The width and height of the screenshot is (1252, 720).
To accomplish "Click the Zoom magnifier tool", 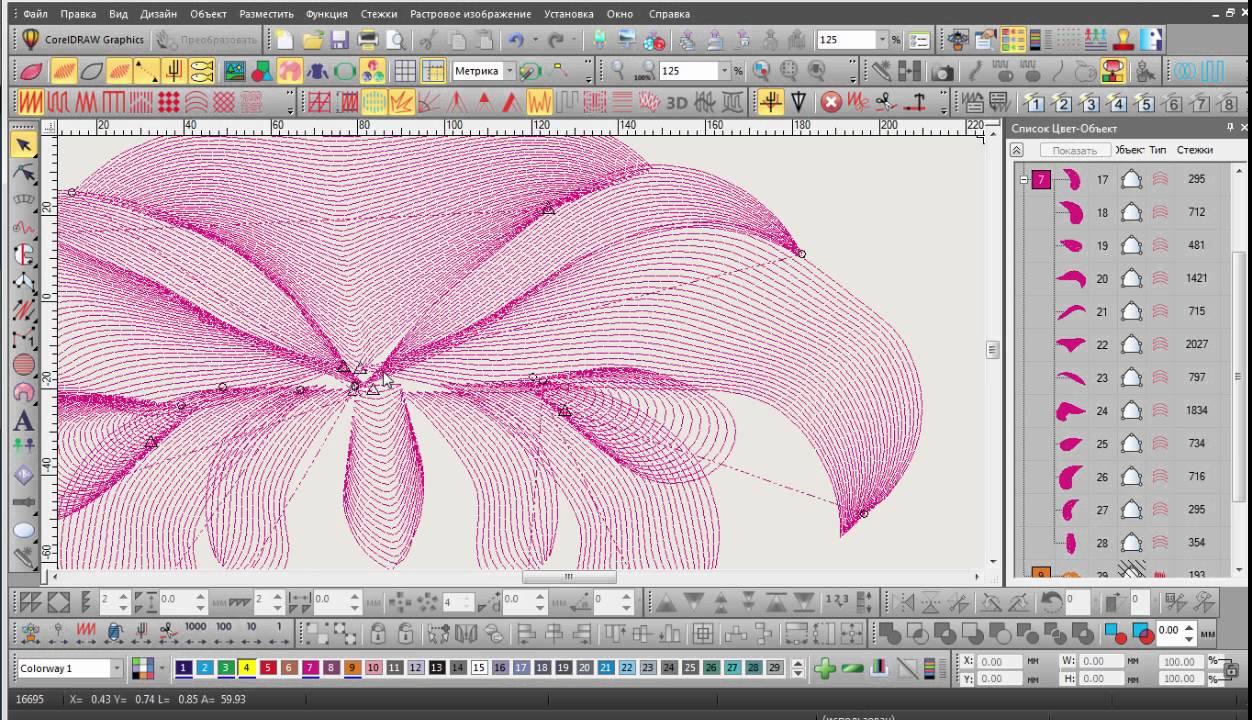I will pyautogui.click(x=619, y=72).
